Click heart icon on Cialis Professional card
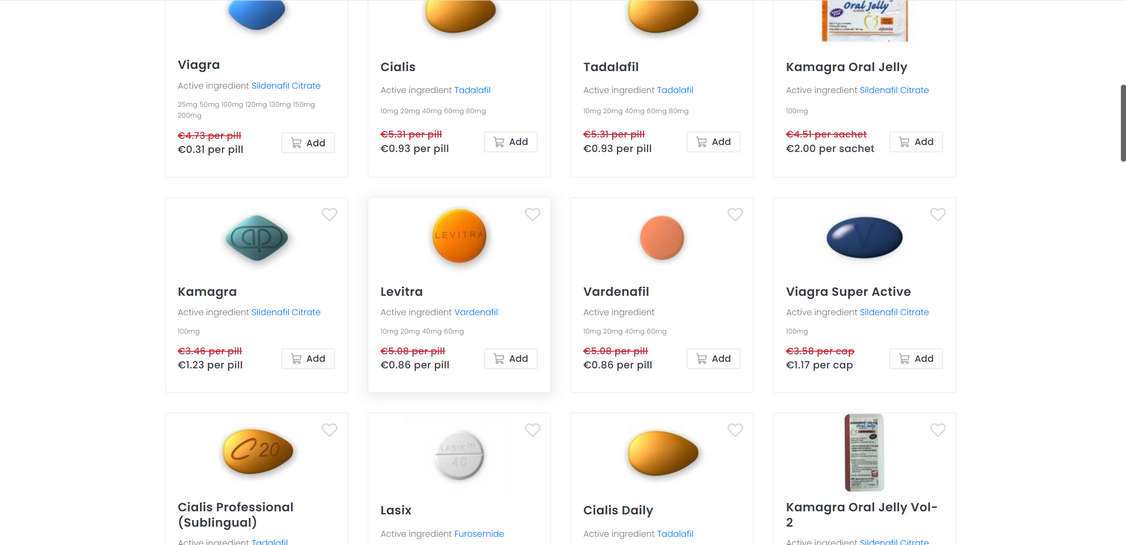 tap(329, 430)
